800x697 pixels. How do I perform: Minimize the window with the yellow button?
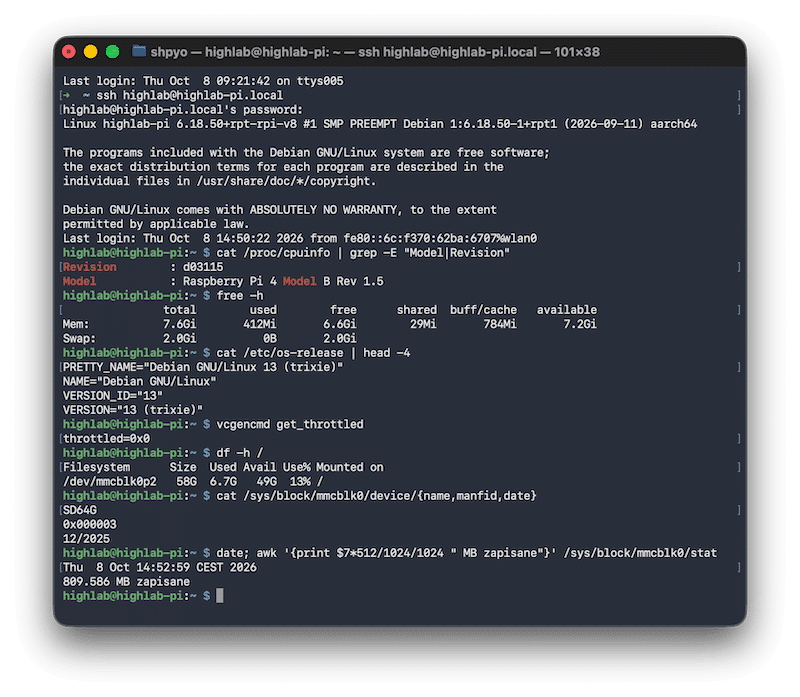91,52
